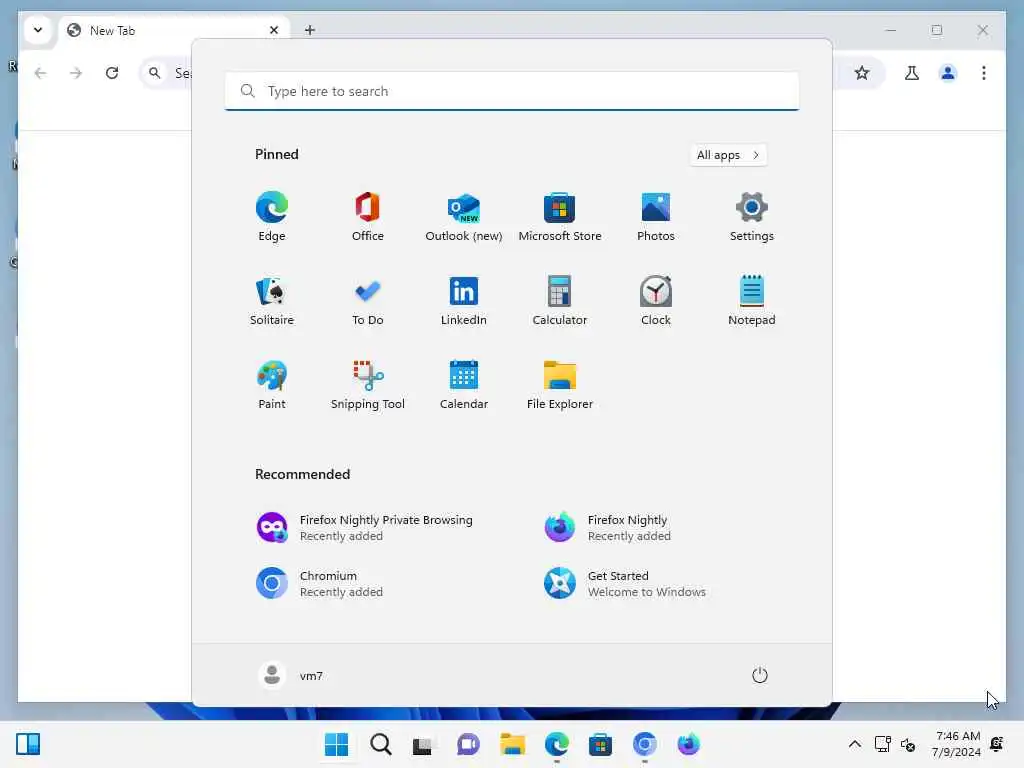
Task: Open Firefox Nightly from the taskbar
Action: [x=688, y=744]
